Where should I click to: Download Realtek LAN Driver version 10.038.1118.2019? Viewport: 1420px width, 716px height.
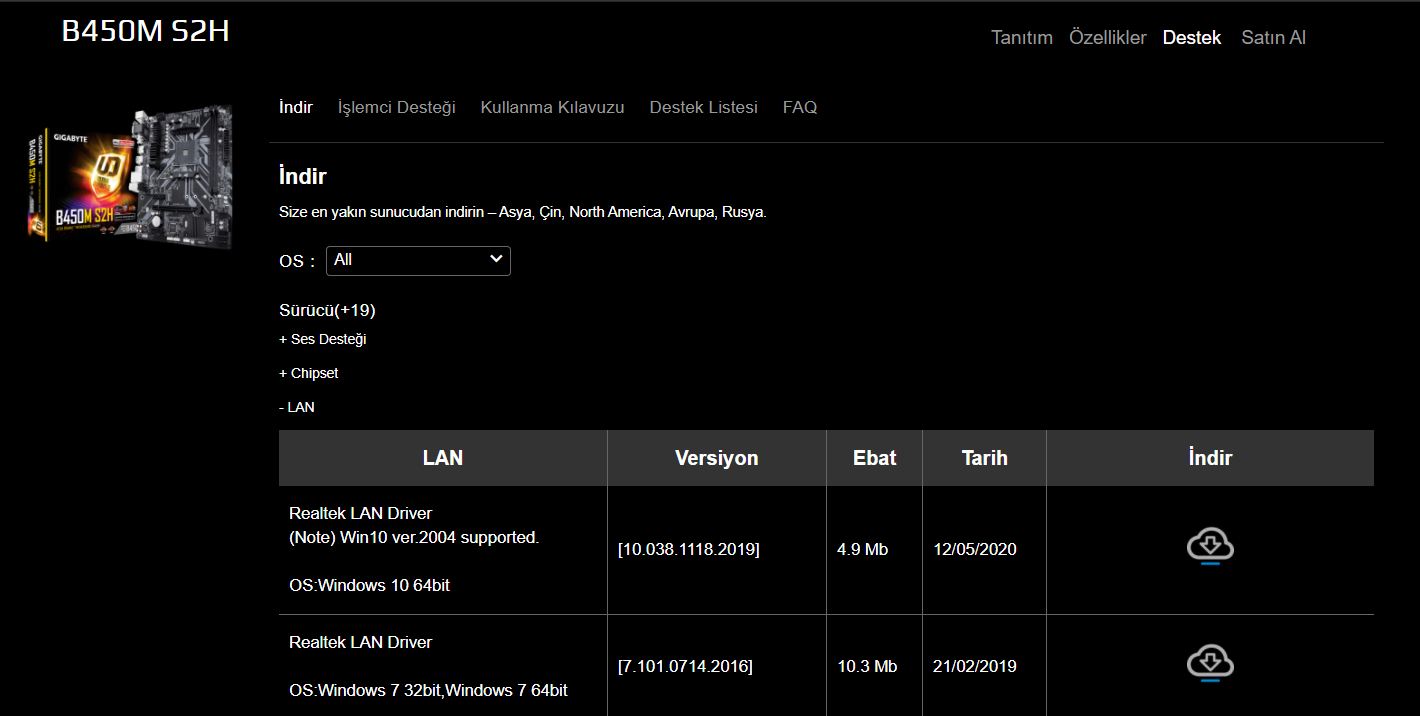[1210, 547]
